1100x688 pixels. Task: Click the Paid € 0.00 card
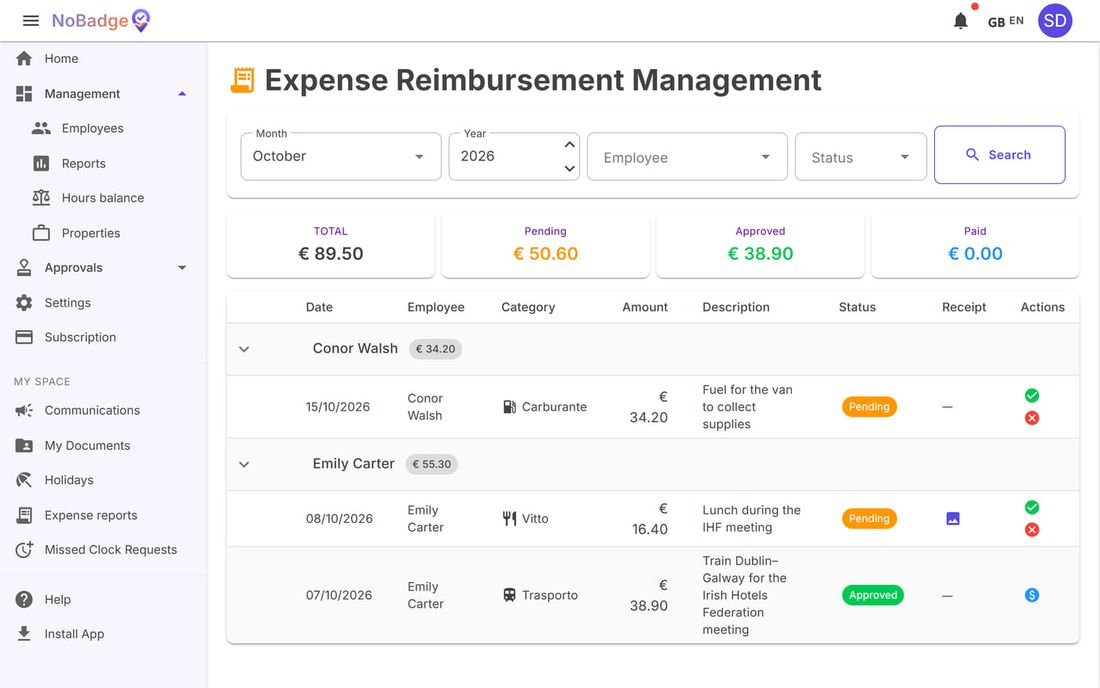(974, 245)
